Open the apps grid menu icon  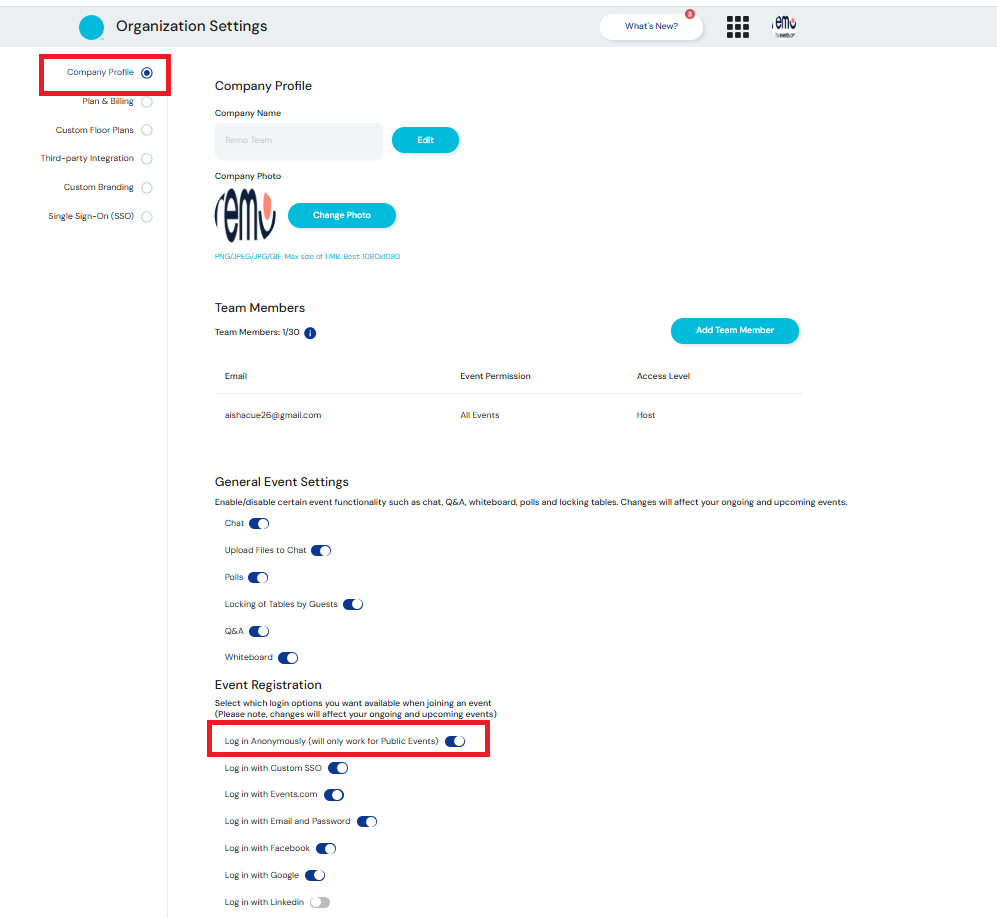738,27
